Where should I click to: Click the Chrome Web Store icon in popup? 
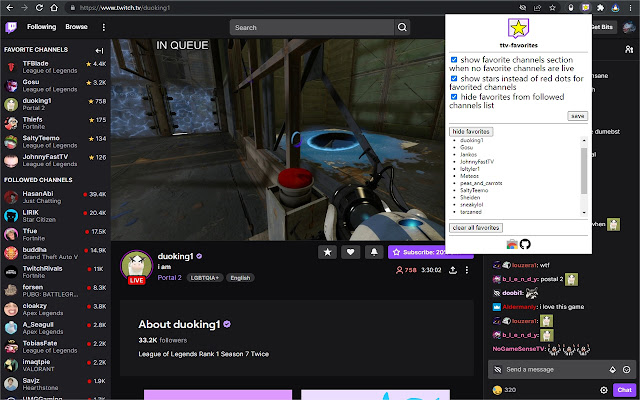[512, 244]
